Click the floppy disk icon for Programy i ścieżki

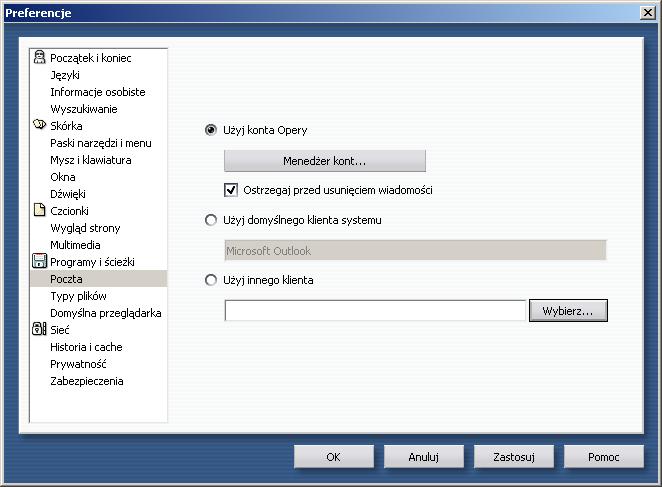pyautogui.click(x=40, y=262)
